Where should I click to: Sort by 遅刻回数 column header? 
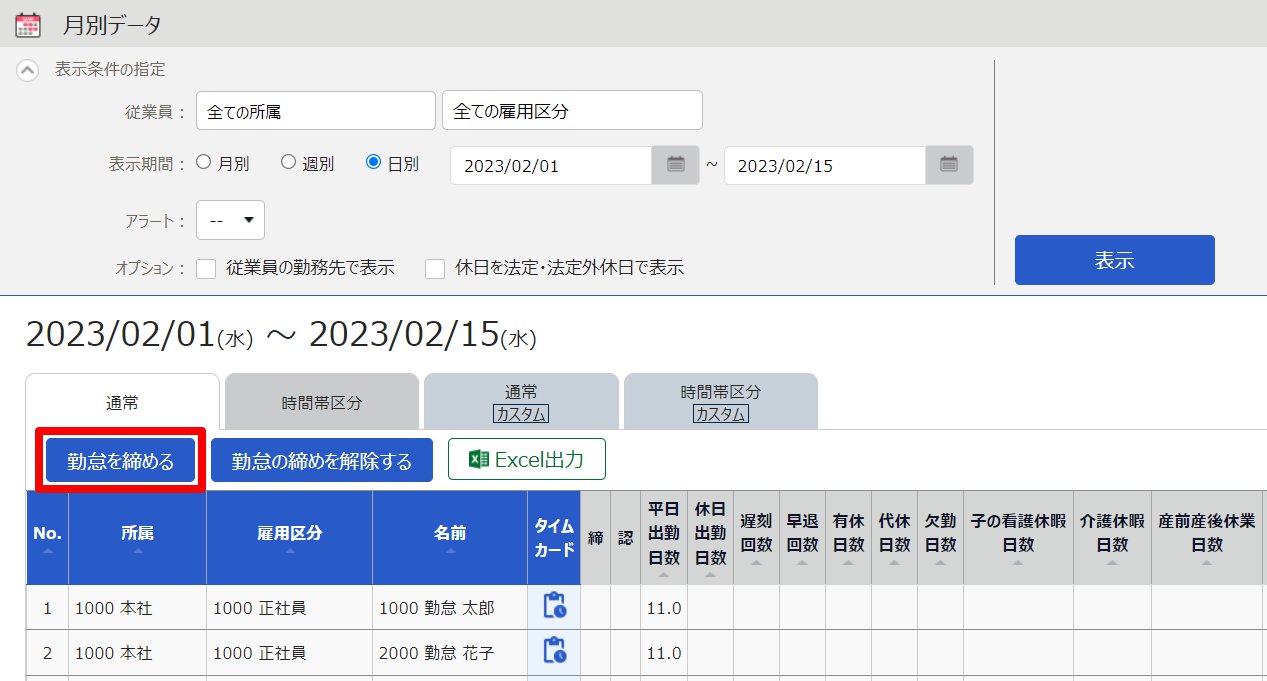(756, 538)
